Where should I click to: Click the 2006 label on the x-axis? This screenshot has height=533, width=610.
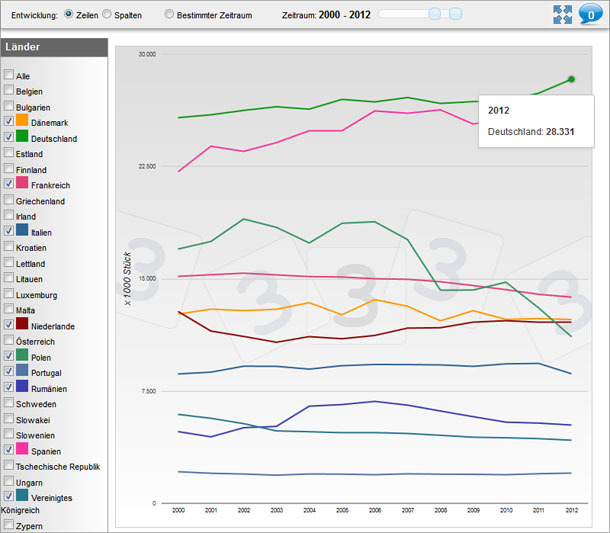[x=375, y=510]
